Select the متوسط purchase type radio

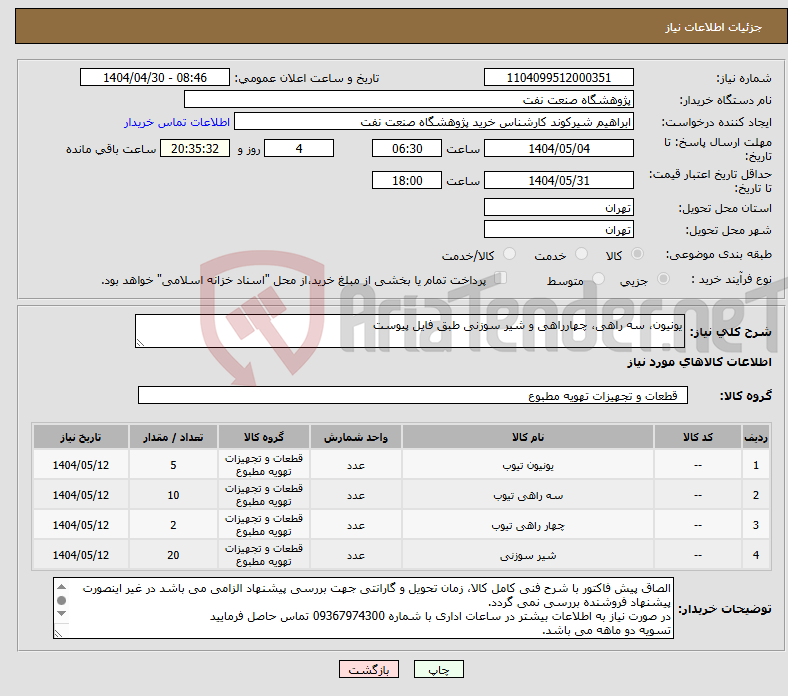599,278
